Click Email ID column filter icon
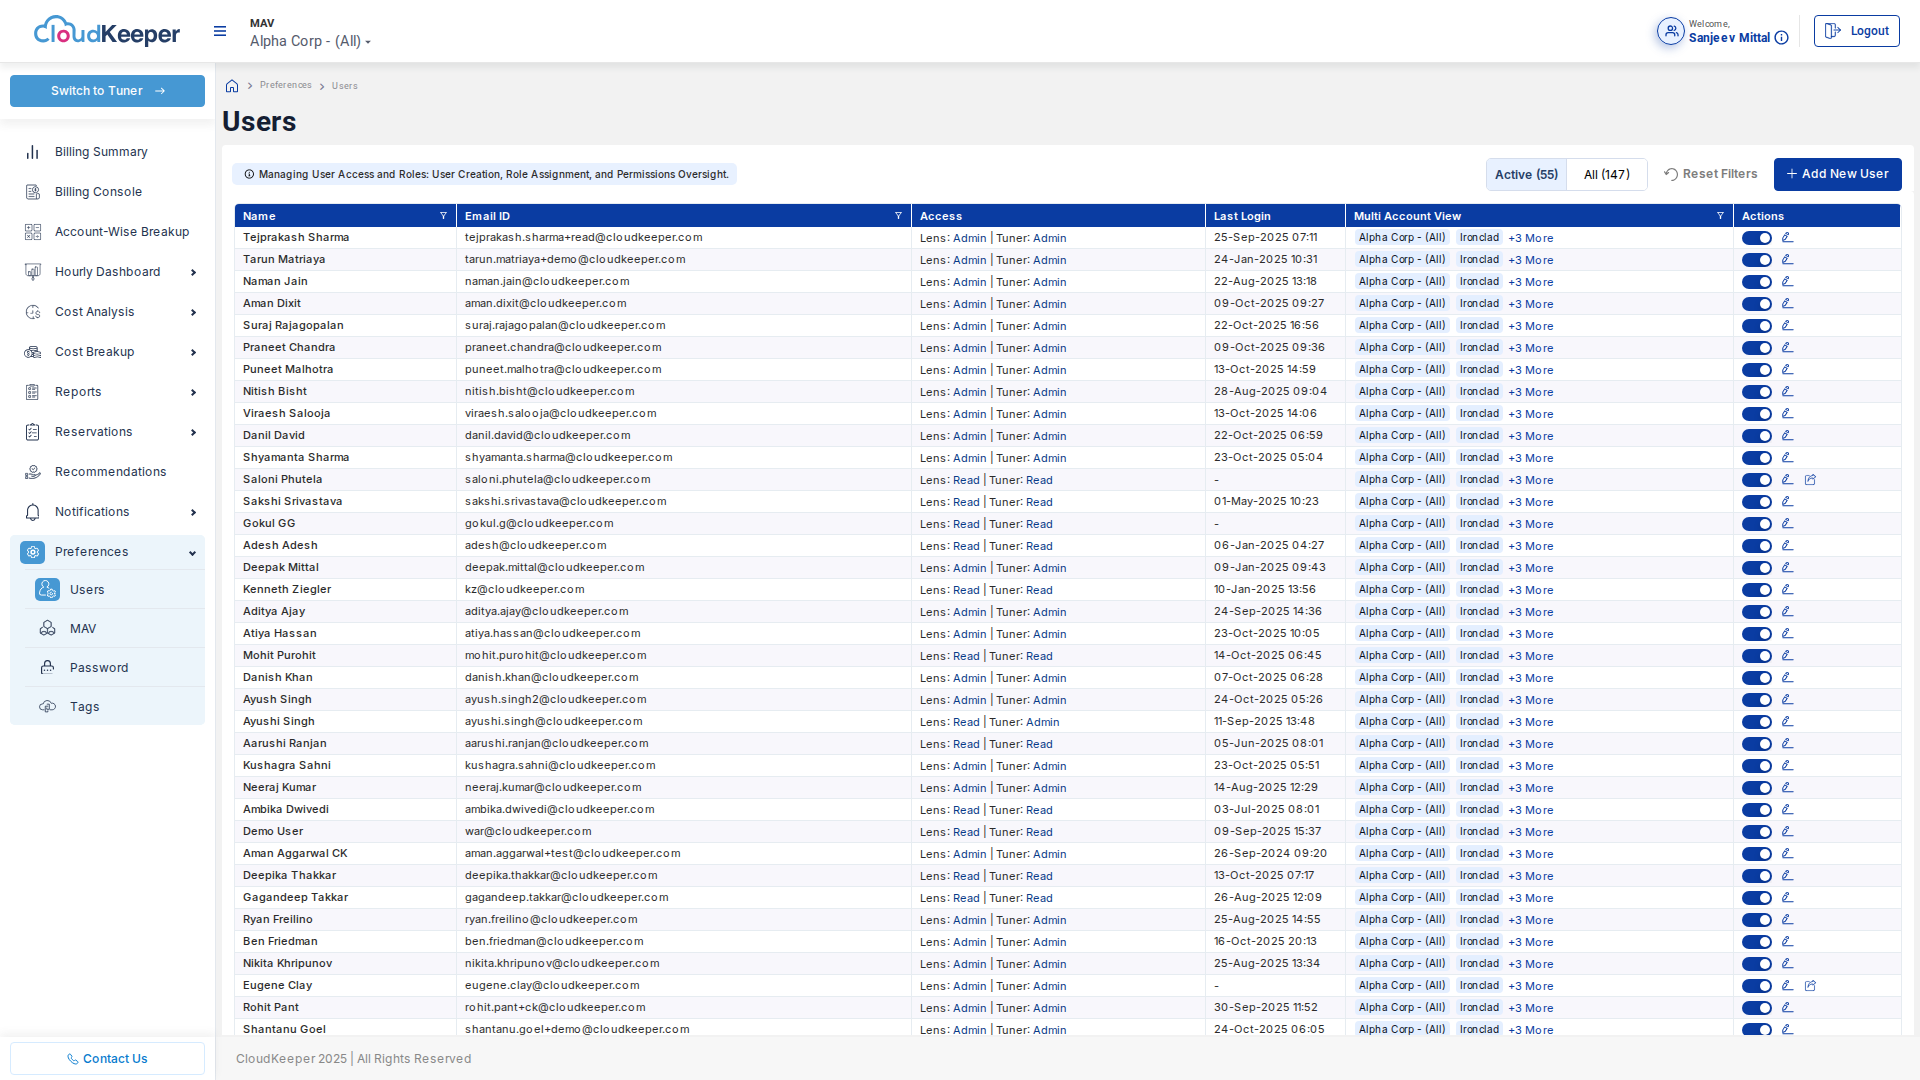Screen dimensions: 1920x1080 pos(898,216)
